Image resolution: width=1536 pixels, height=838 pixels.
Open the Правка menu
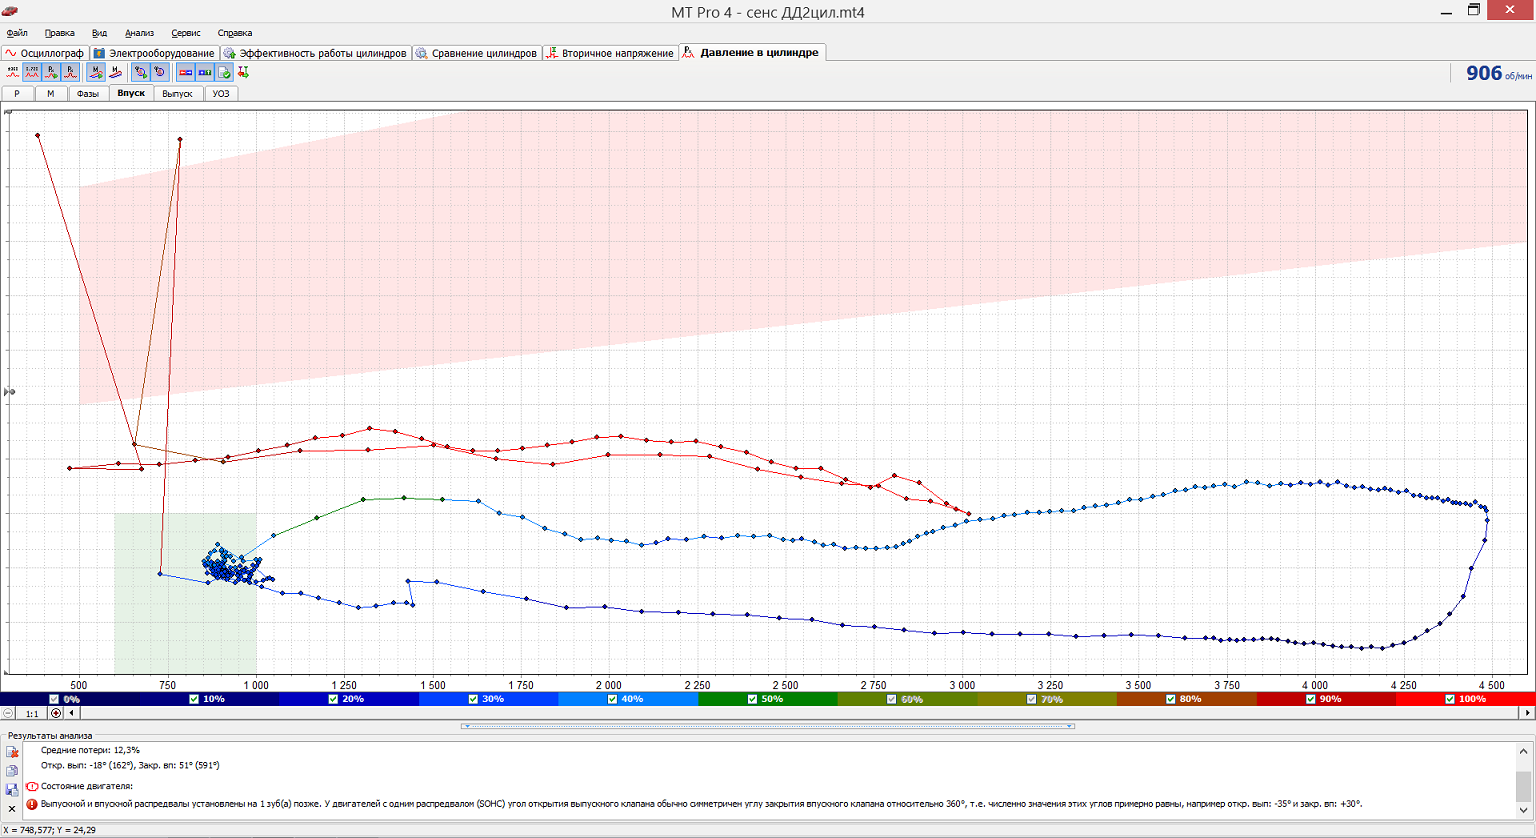coord(60,33)
